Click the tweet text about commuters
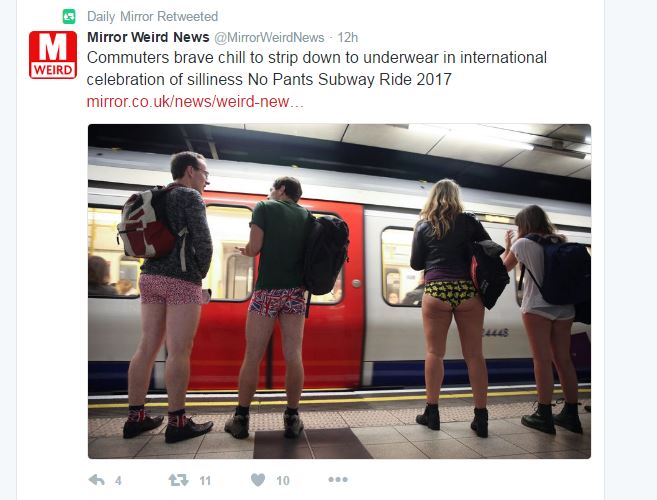657x500 pixels. [317, 68]
